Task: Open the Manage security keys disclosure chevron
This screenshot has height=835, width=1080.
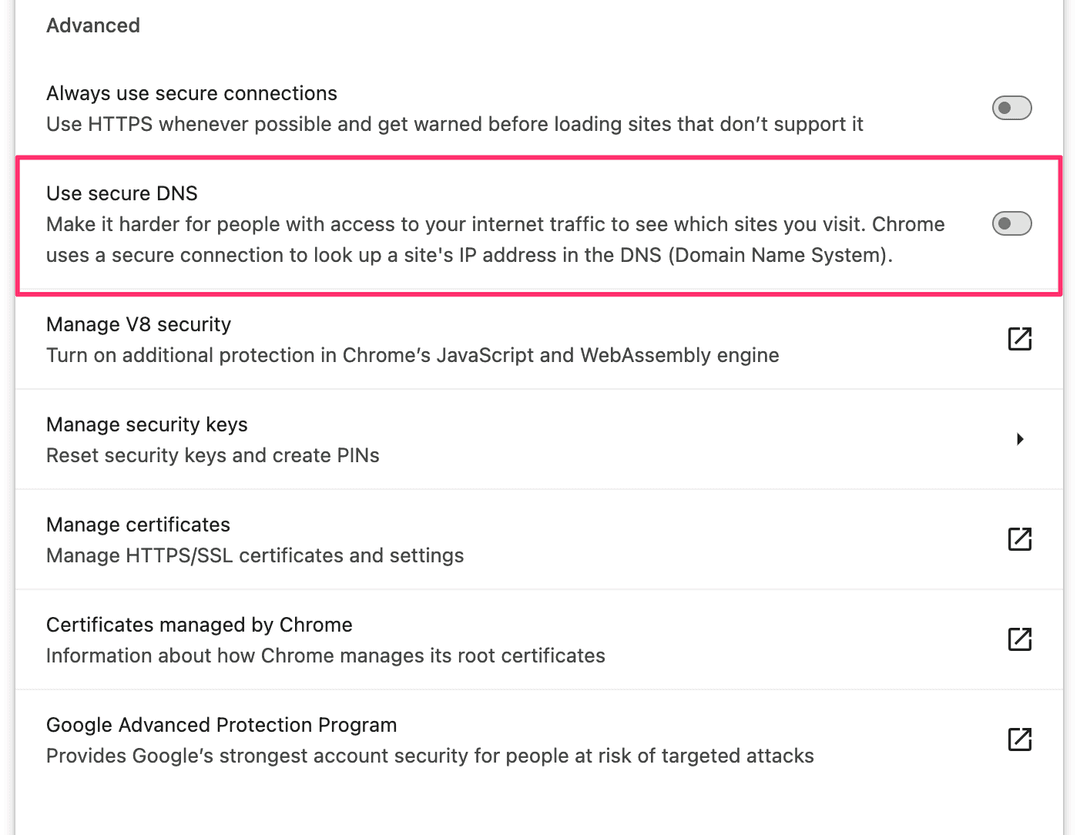Action: point(1020,439)
